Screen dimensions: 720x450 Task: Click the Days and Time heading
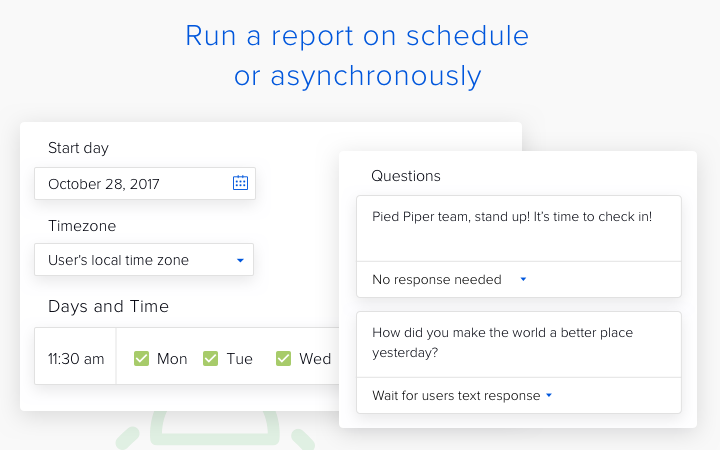(x=108, y=306)
